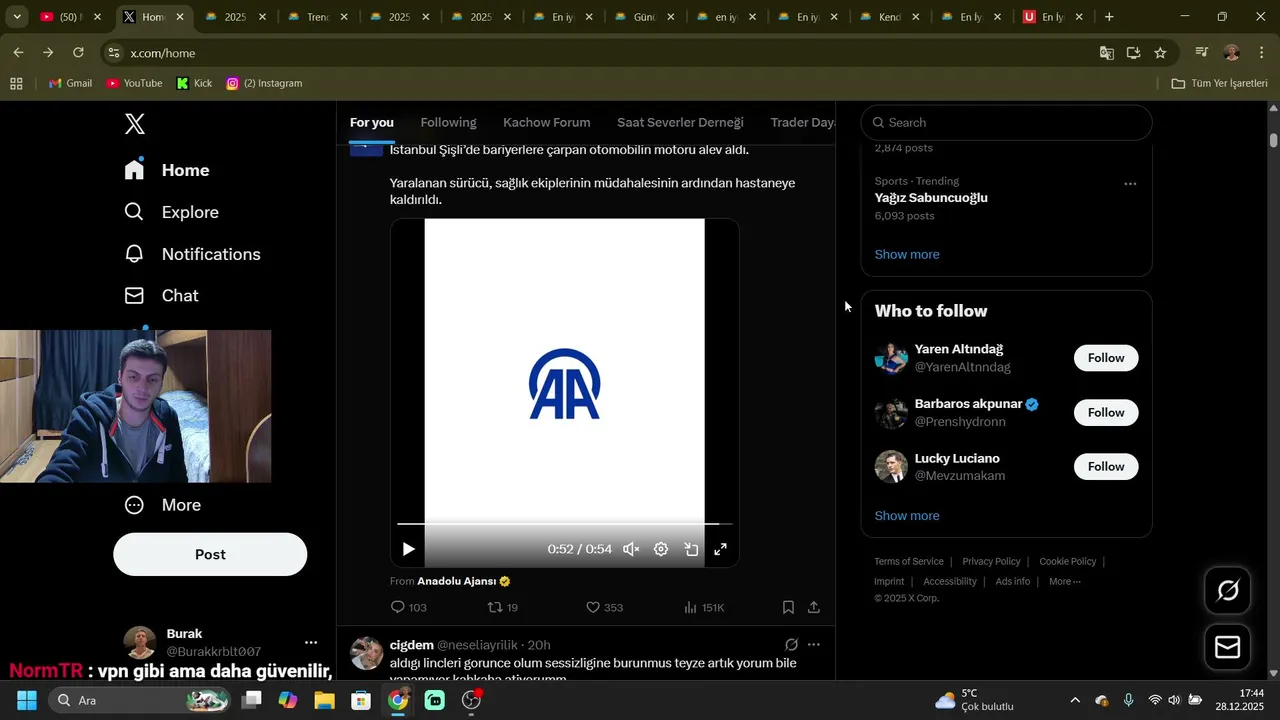Open more options for Yağız Sabuncuoğlu trend
This screenshot has width=1280, height=720.
[1130, 184]
